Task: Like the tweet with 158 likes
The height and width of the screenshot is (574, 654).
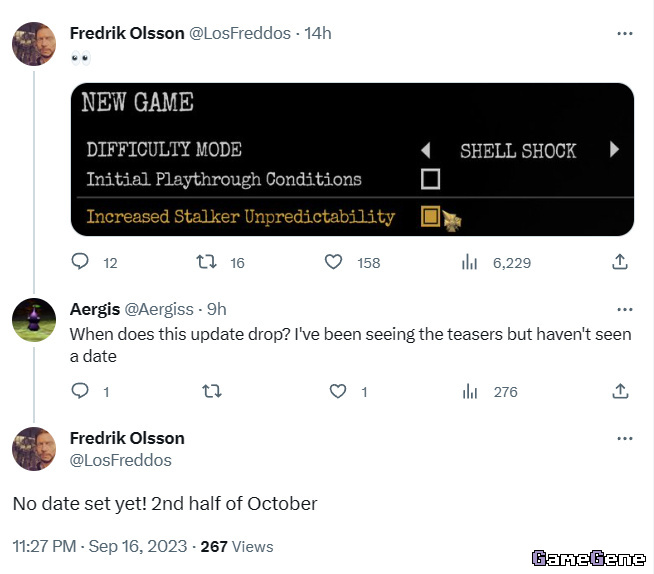Action: pos(333,262)
